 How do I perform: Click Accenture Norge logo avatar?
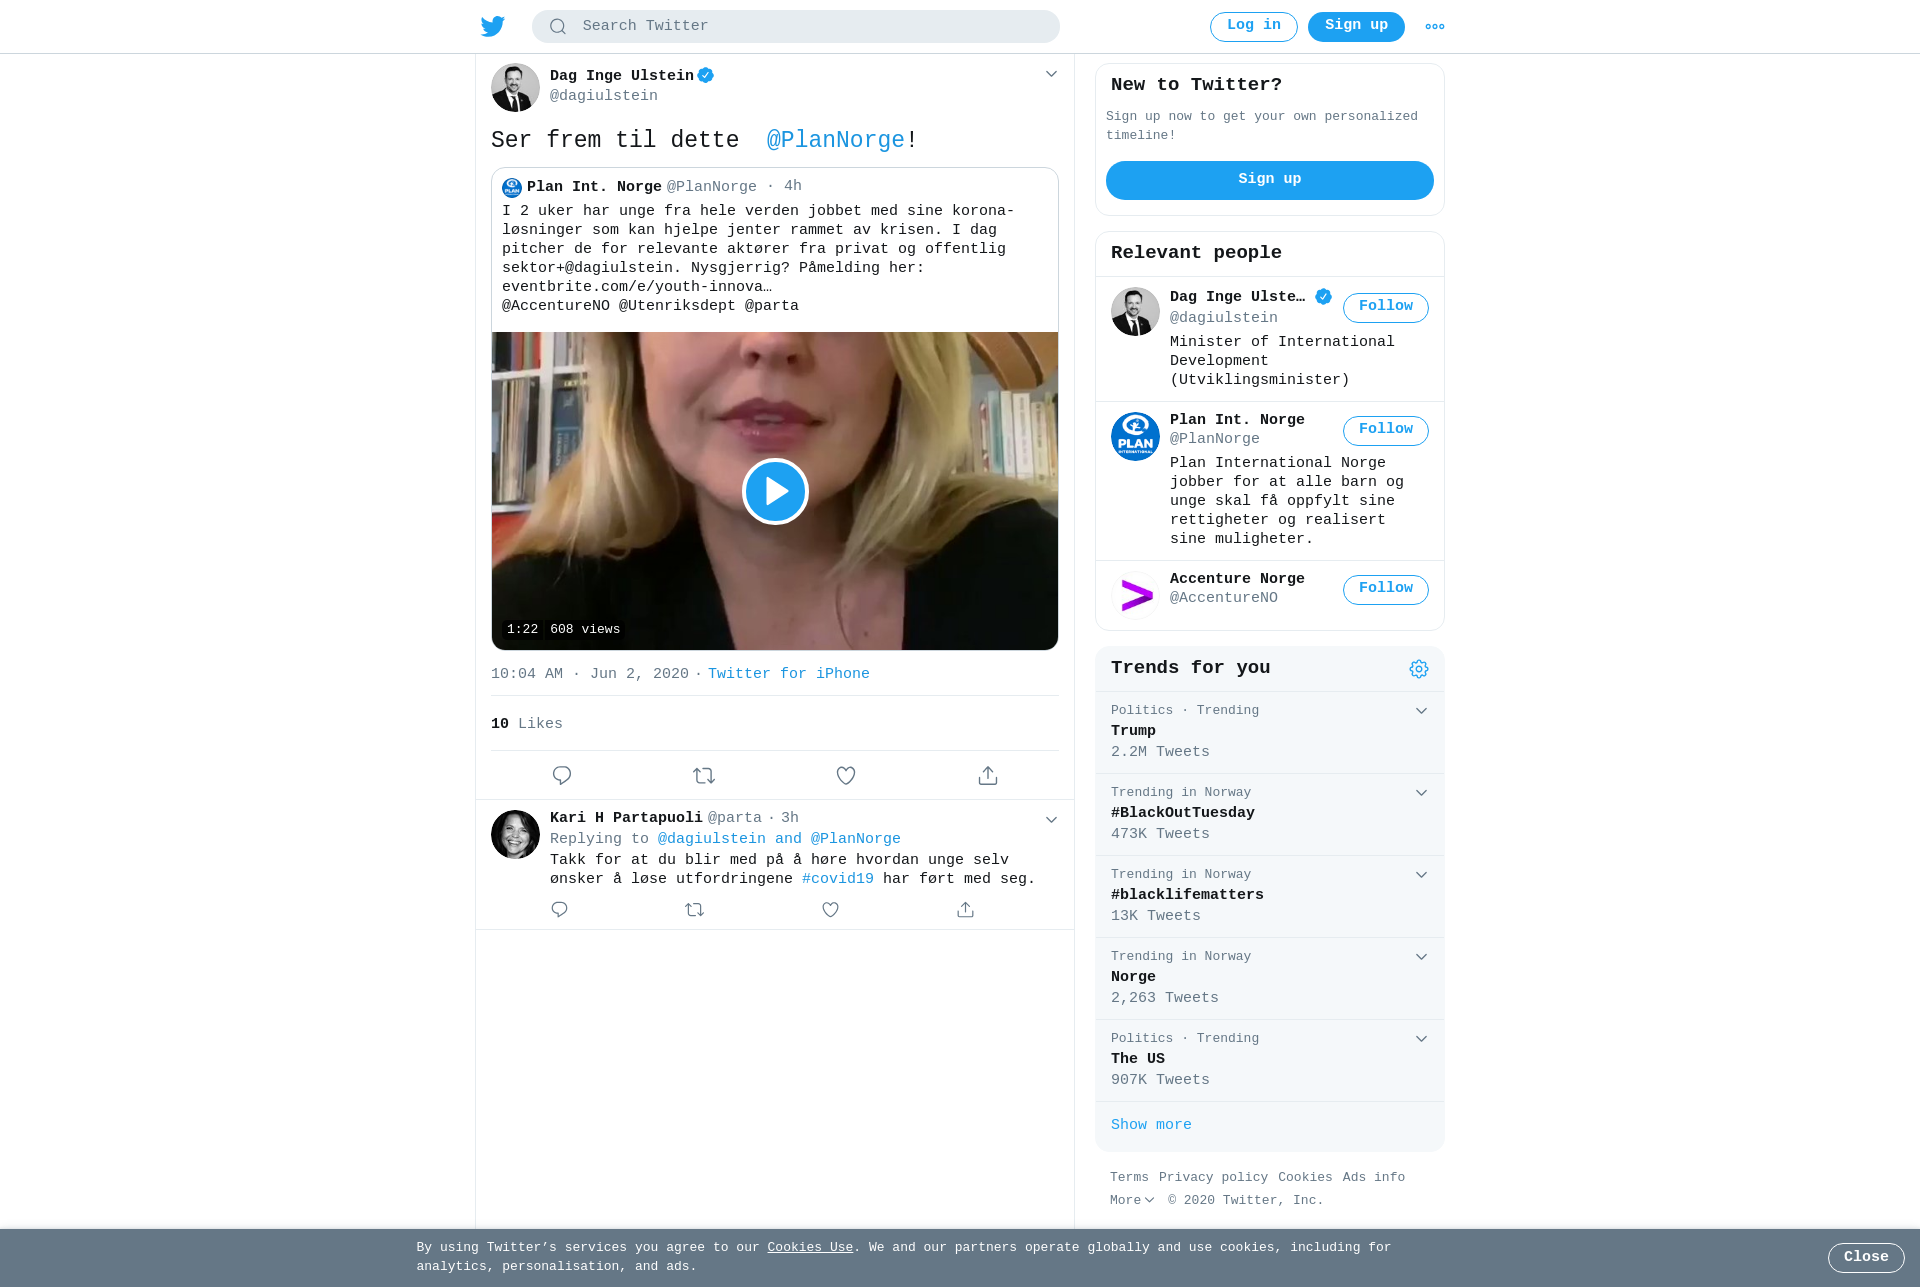1135,595
